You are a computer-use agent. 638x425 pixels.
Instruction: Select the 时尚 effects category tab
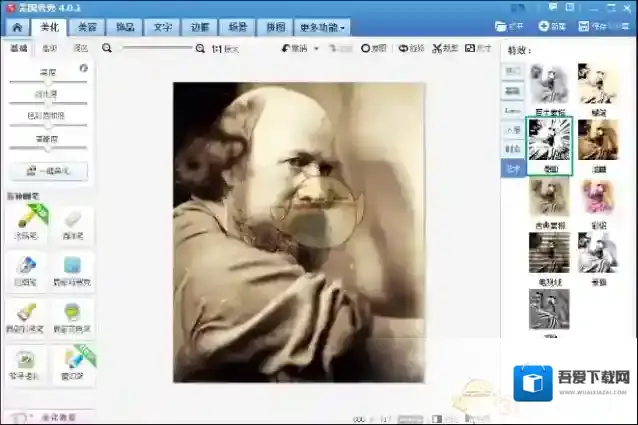pos(512,149)
